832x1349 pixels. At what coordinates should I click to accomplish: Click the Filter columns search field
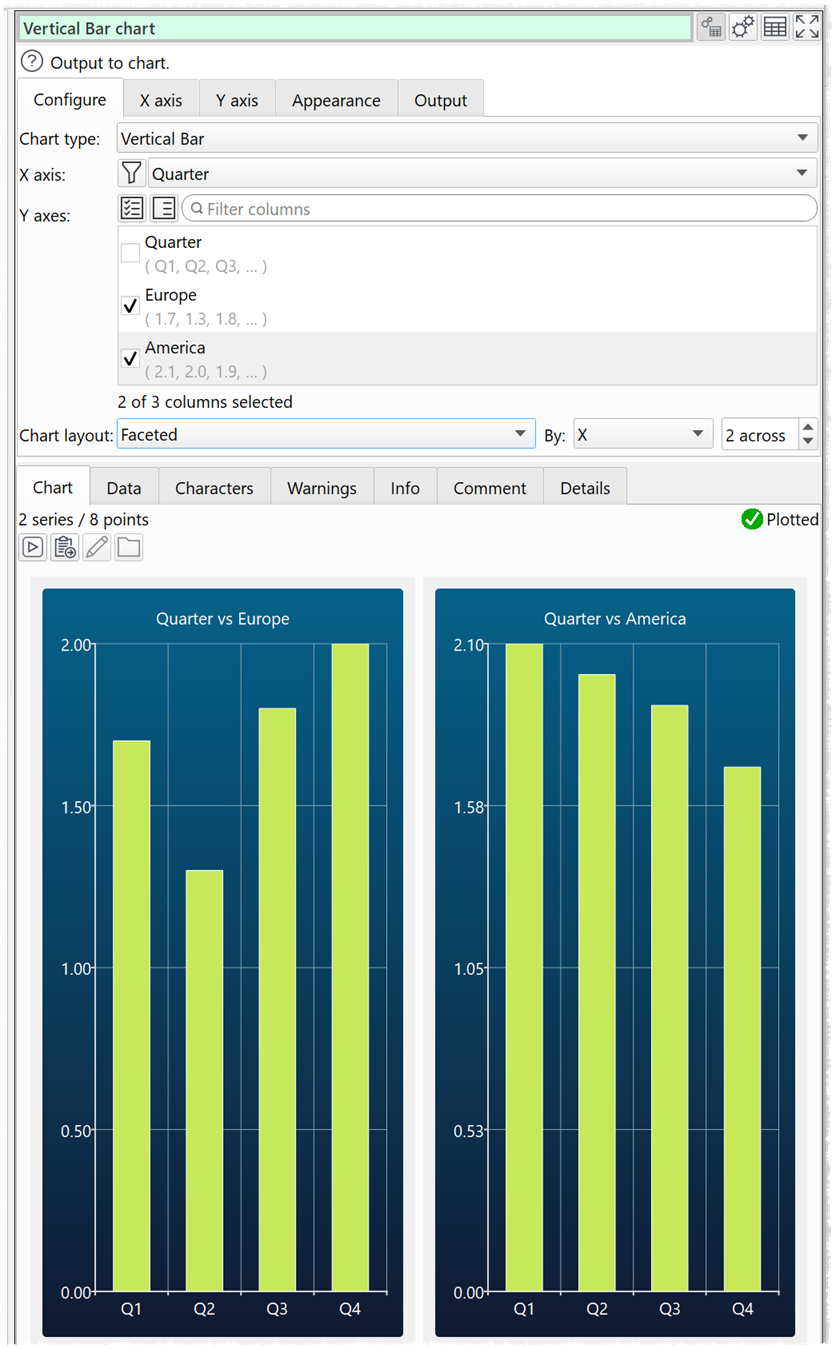click(500, 209)
